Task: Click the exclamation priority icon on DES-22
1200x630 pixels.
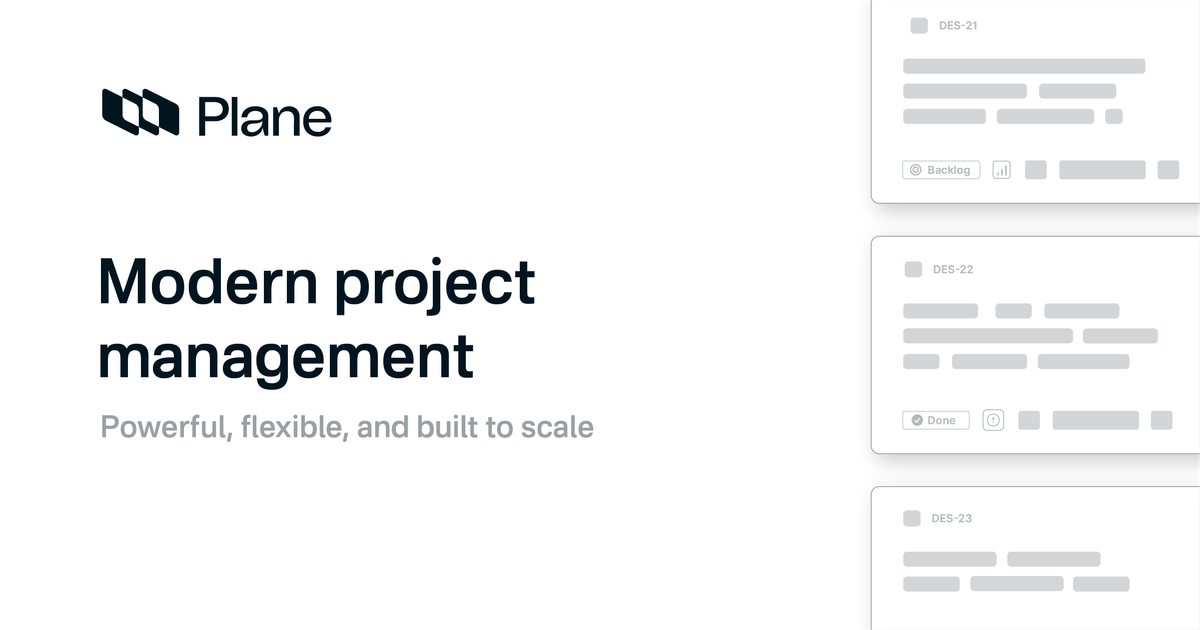Action: click(993, 421)
